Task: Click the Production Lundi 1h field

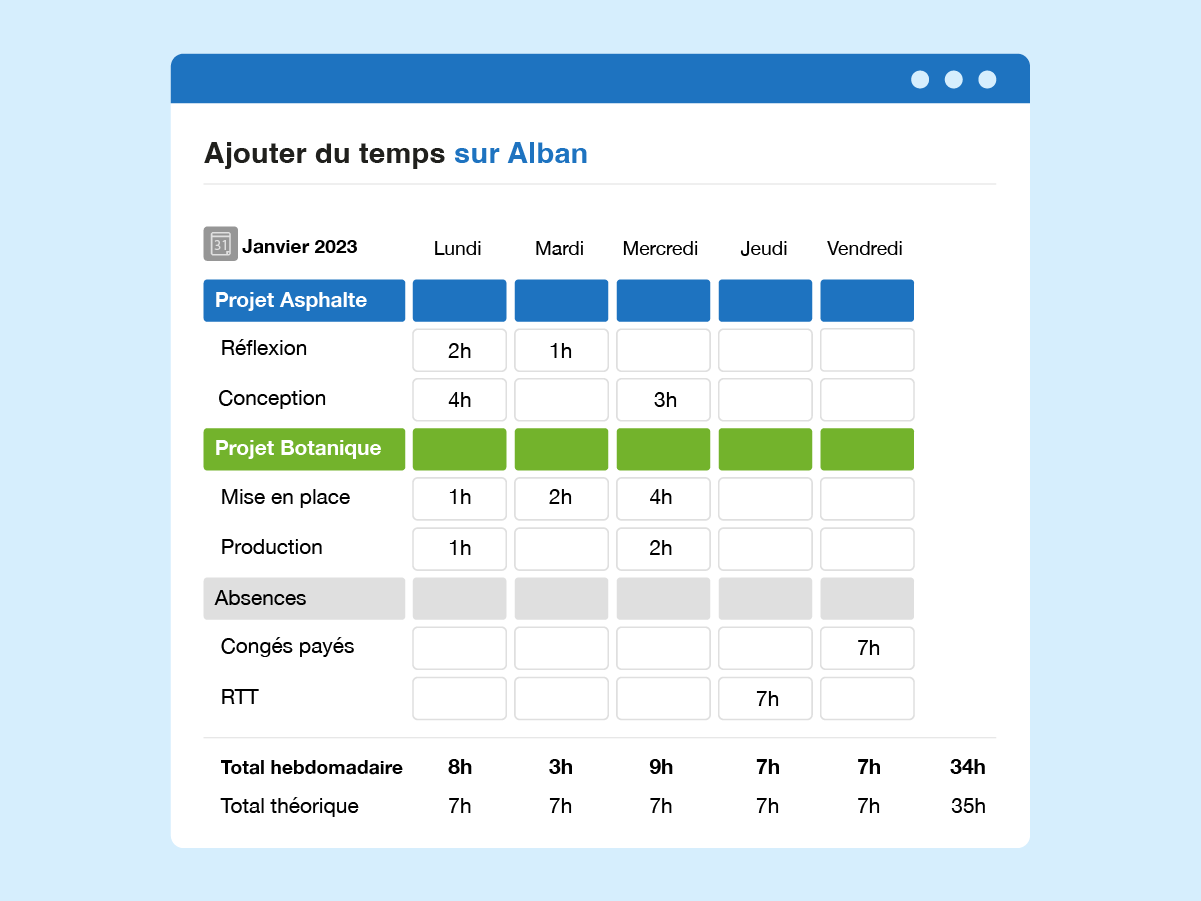Action: (x=460, y=549)
